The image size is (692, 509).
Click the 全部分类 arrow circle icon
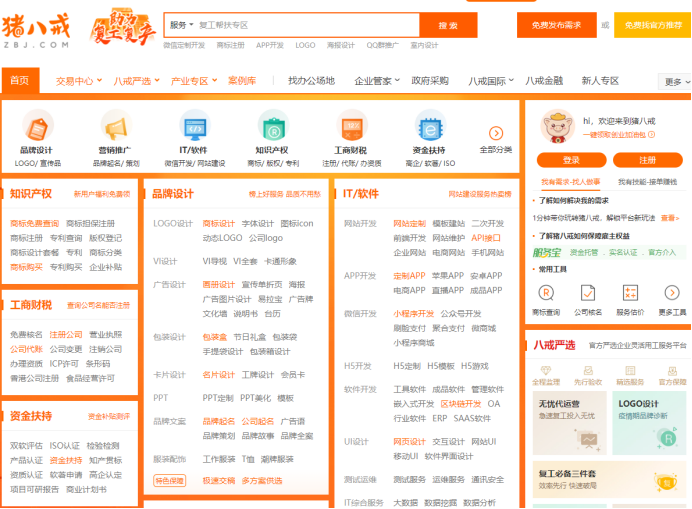(x=496, y=133)
